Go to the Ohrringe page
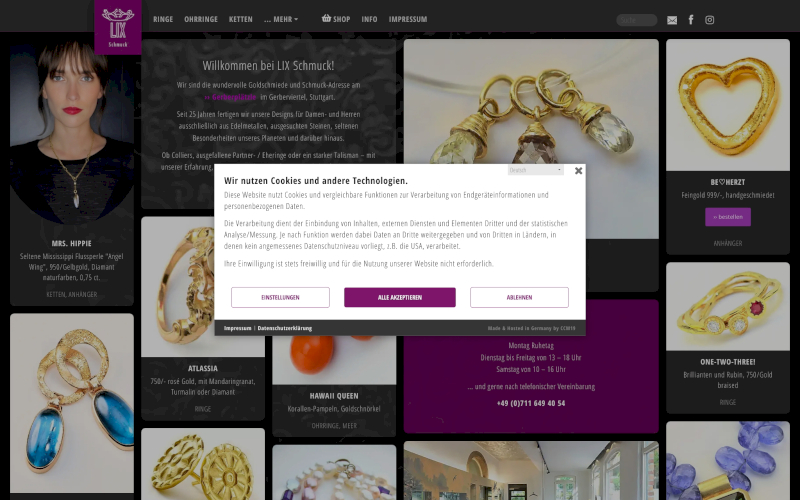This screenshot has width=800, height=500. [x=201, y=19]
